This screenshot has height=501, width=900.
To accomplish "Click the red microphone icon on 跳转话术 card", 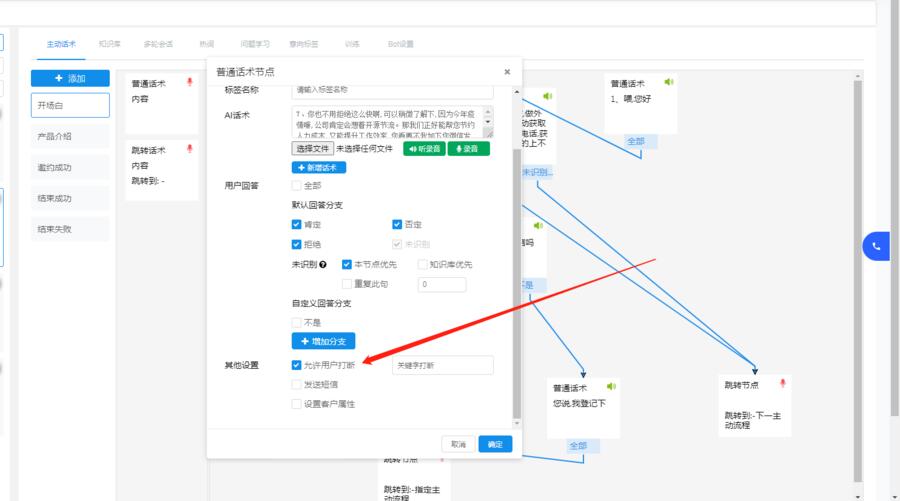I will tap(189, 149).
